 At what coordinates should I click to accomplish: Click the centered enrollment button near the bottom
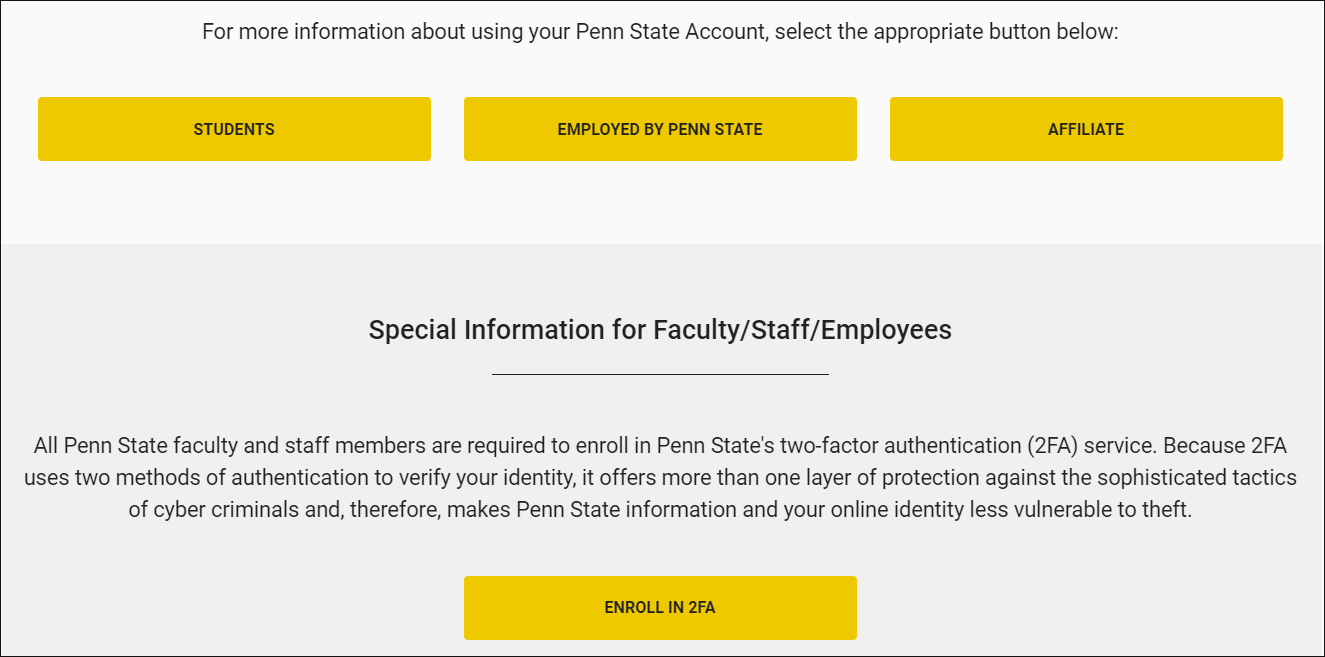(x=660, y=607)
